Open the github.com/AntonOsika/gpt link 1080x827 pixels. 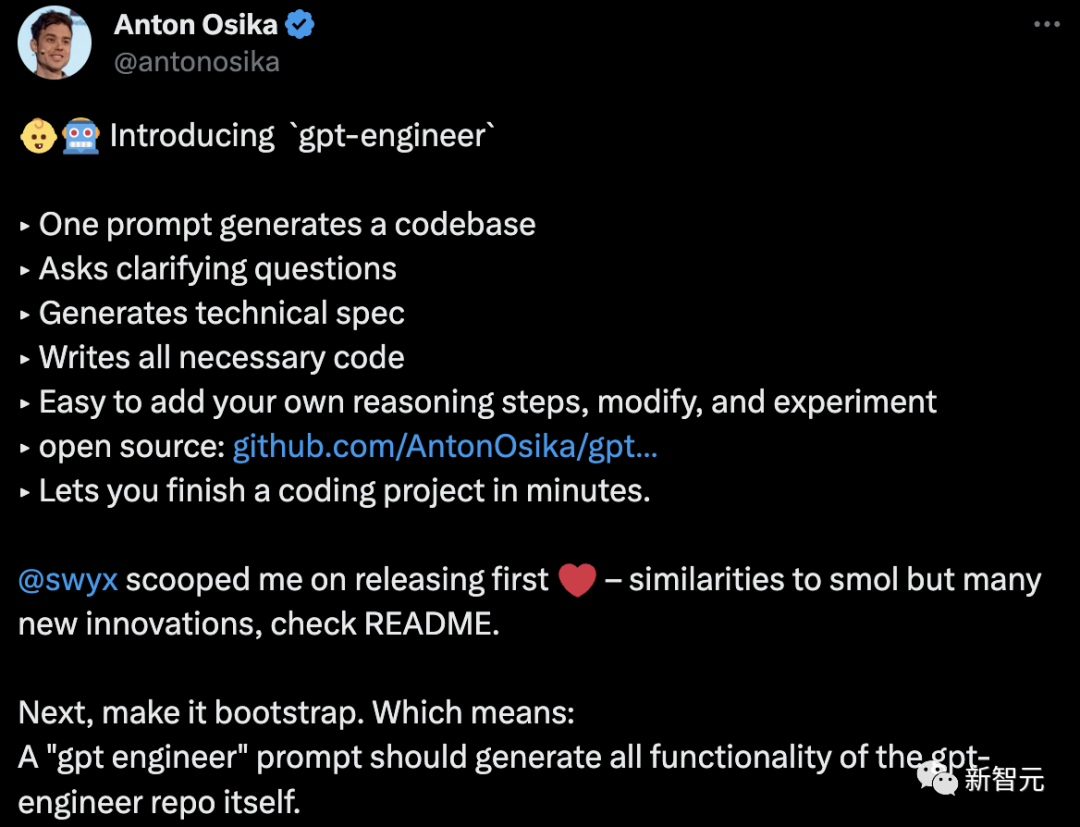444,446
